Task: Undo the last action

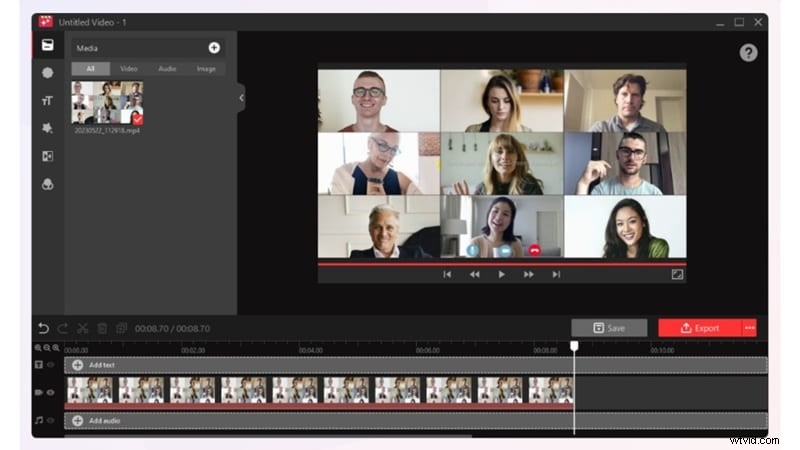Action: [x=43, y=328]
